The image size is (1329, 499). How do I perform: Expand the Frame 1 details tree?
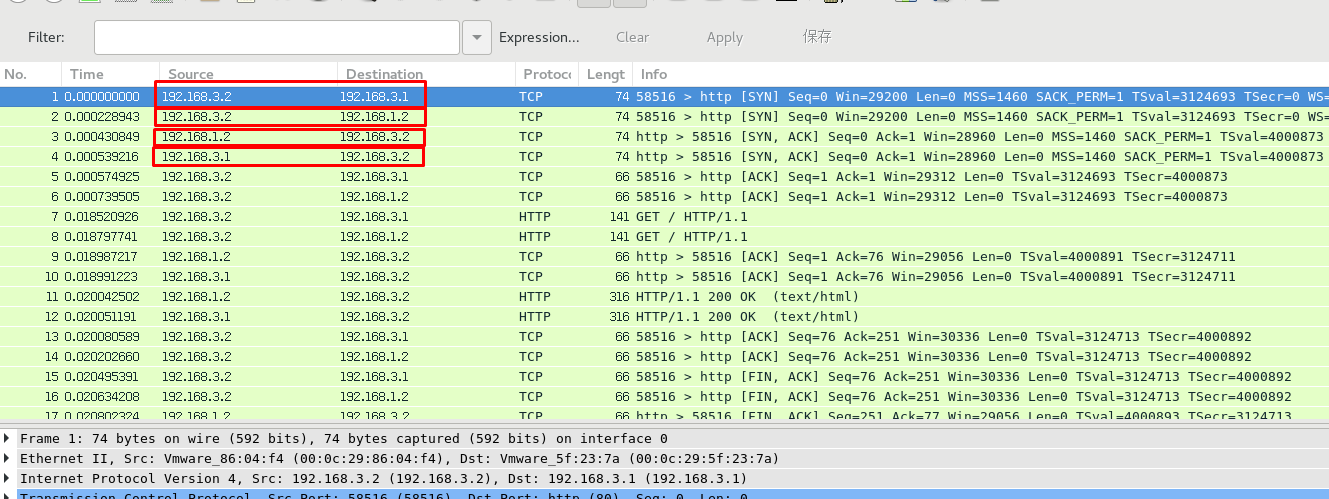pyautogui.click(x=9, y=439)
